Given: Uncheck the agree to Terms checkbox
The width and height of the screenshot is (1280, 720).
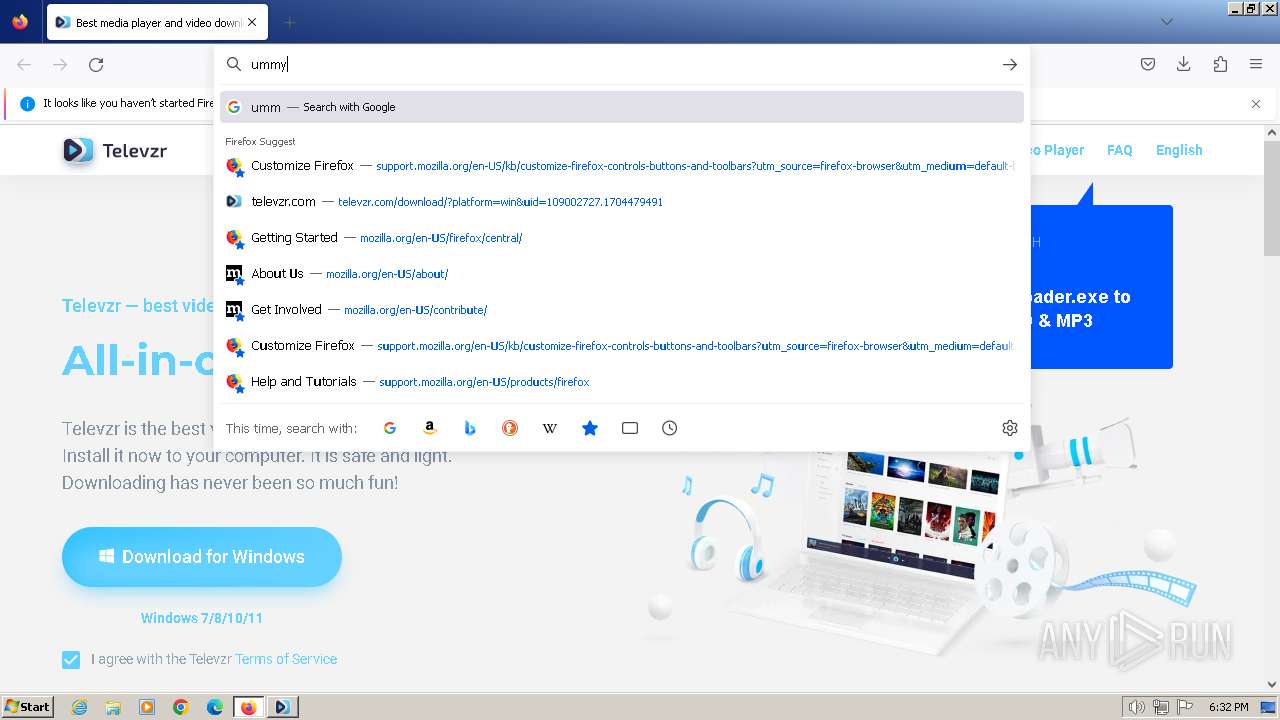Looking at the screenshot, I should [x=71, y=660].
